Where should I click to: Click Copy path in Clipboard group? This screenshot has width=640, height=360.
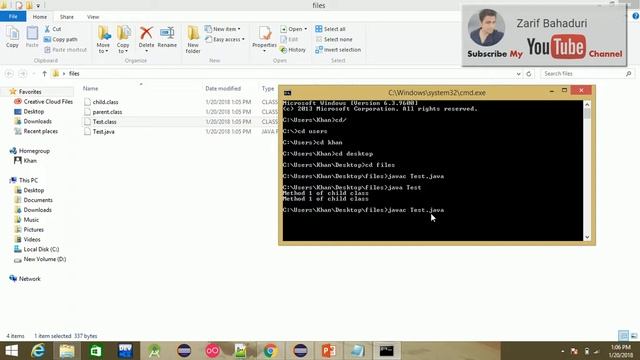(60, 39)
